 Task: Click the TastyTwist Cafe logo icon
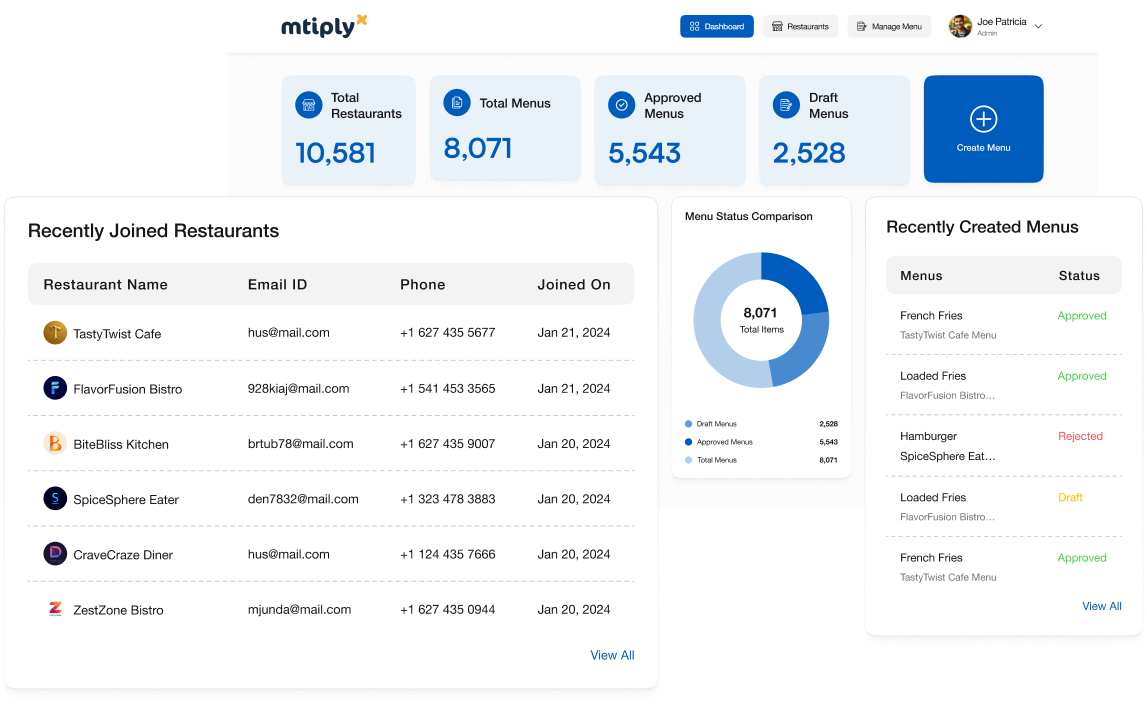coord(55,333)
